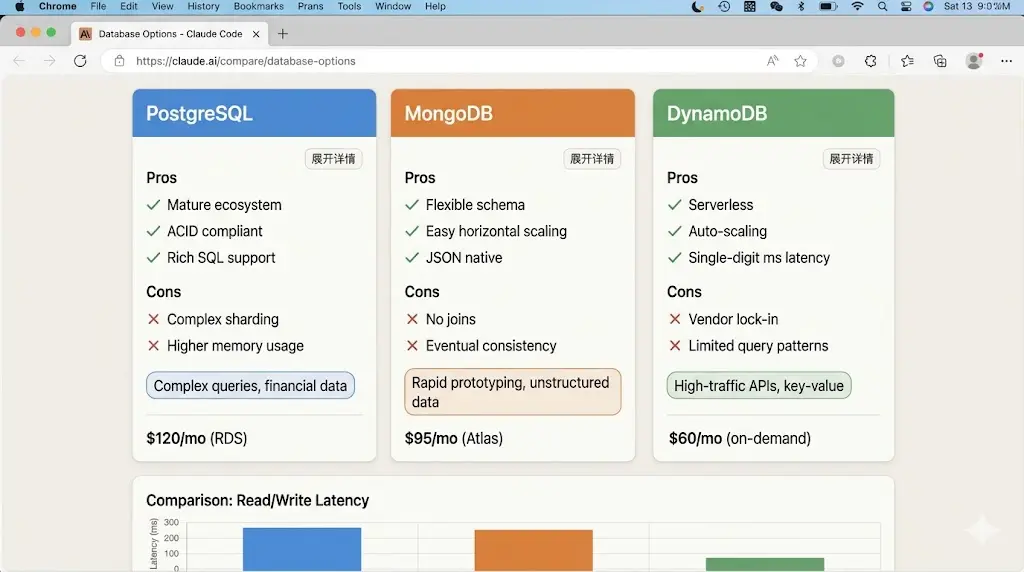Open the Edit menu
Screen dimensions: 1024x572
click(129, 7)
